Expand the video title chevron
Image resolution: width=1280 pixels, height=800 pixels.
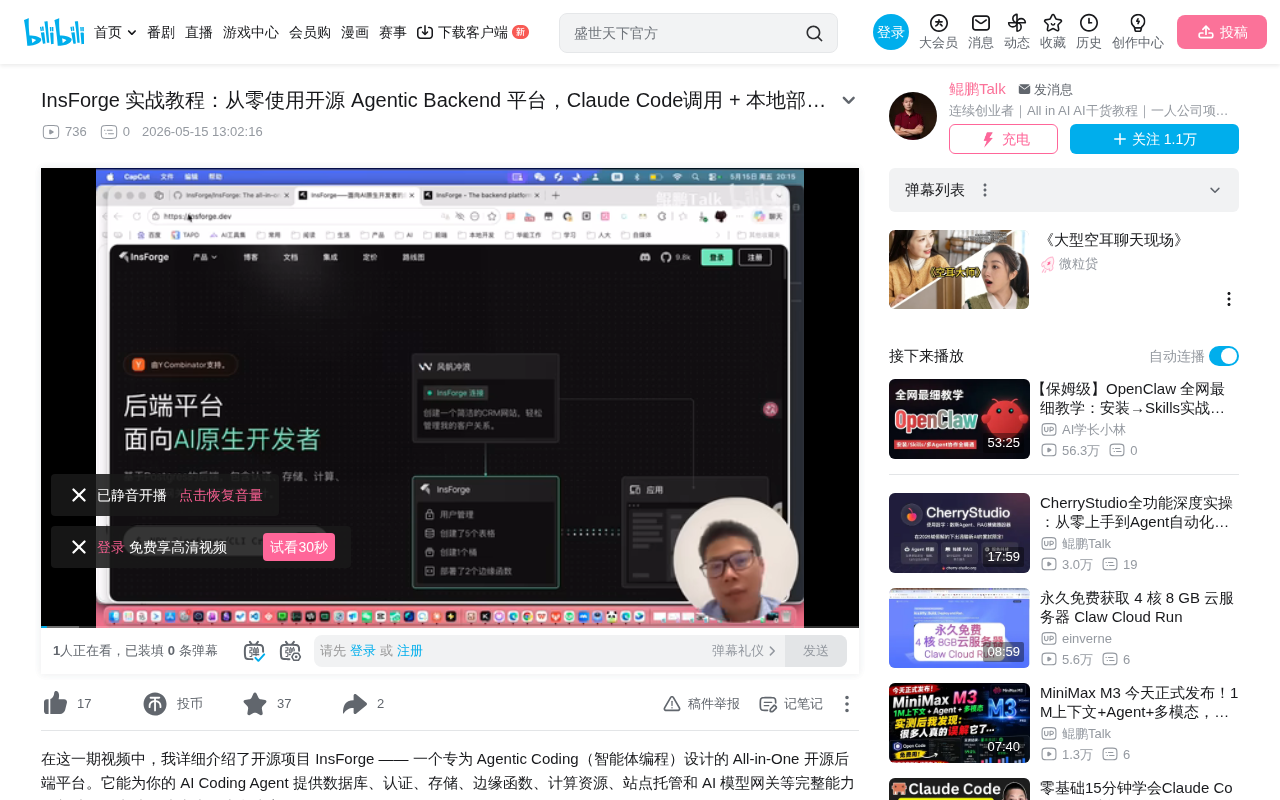(x=849, y=100)
